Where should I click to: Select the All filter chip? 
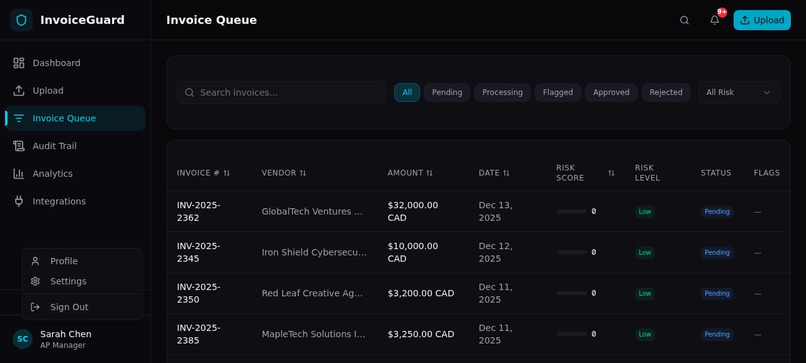[407, 93]
